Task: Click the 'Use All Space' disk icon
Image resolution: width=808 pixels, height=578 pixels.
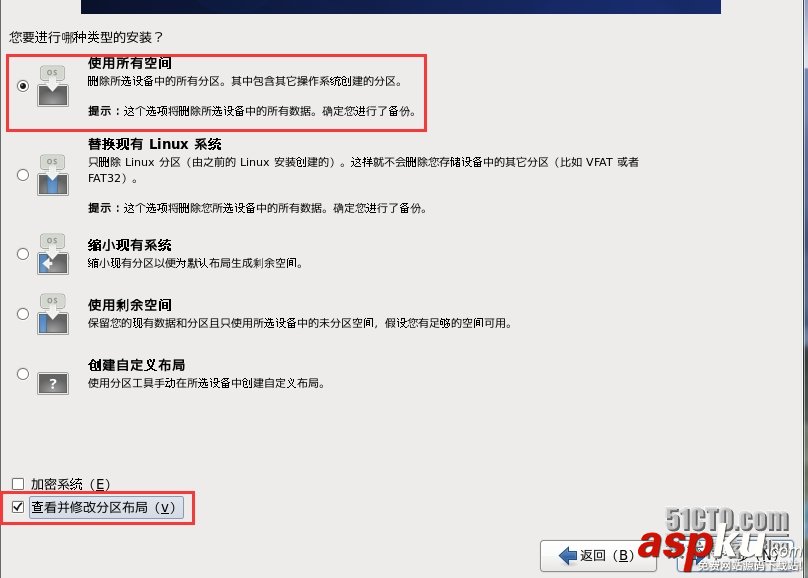Action: [53, 86]
